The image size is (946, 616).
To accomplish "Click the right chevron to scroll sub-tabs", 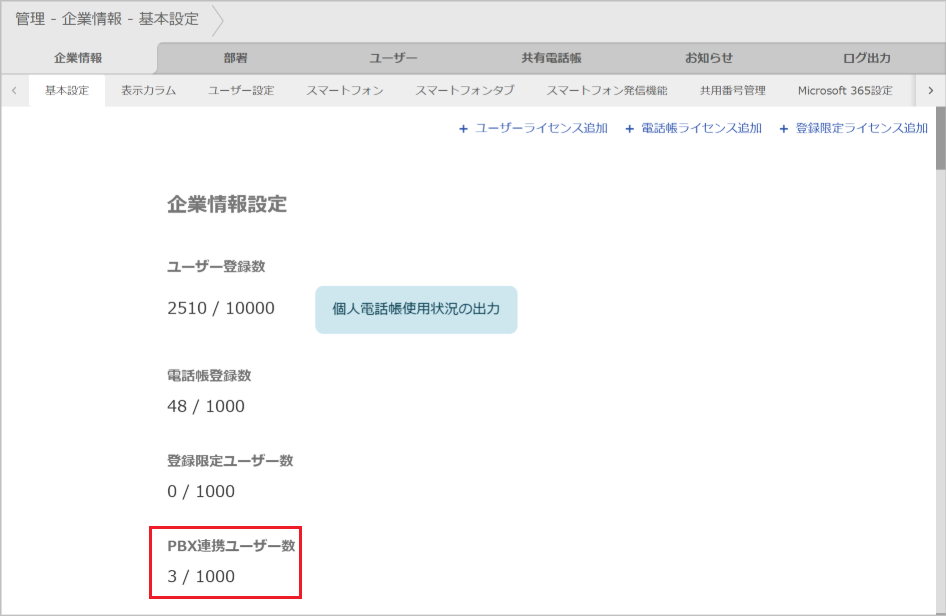I will [x=932, y=90].
